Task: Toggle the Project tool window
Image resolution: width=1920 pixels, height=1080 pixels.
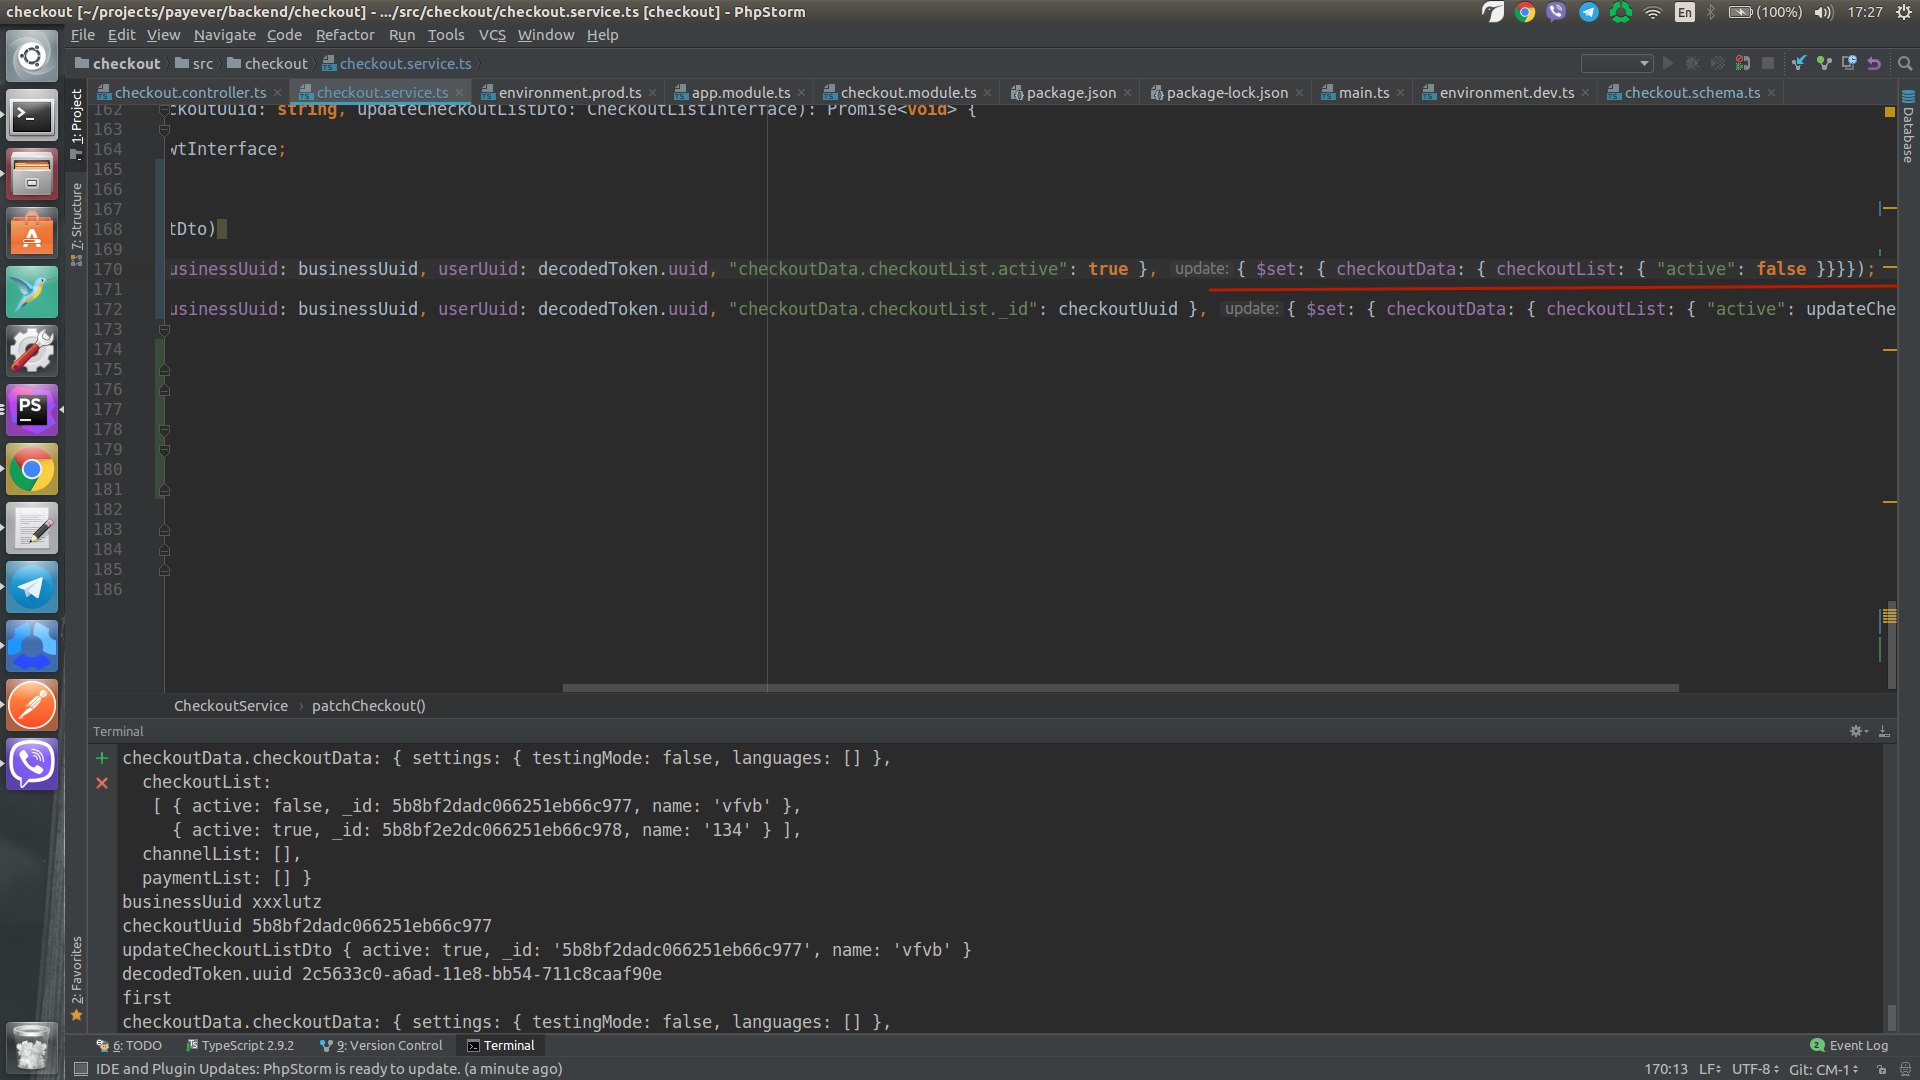Action: [77, 118]
